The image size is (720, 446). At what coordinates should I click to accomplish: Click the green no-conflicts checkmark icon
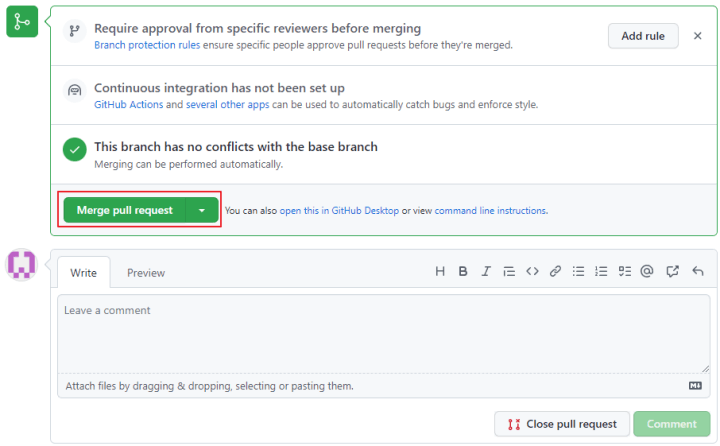74,150
